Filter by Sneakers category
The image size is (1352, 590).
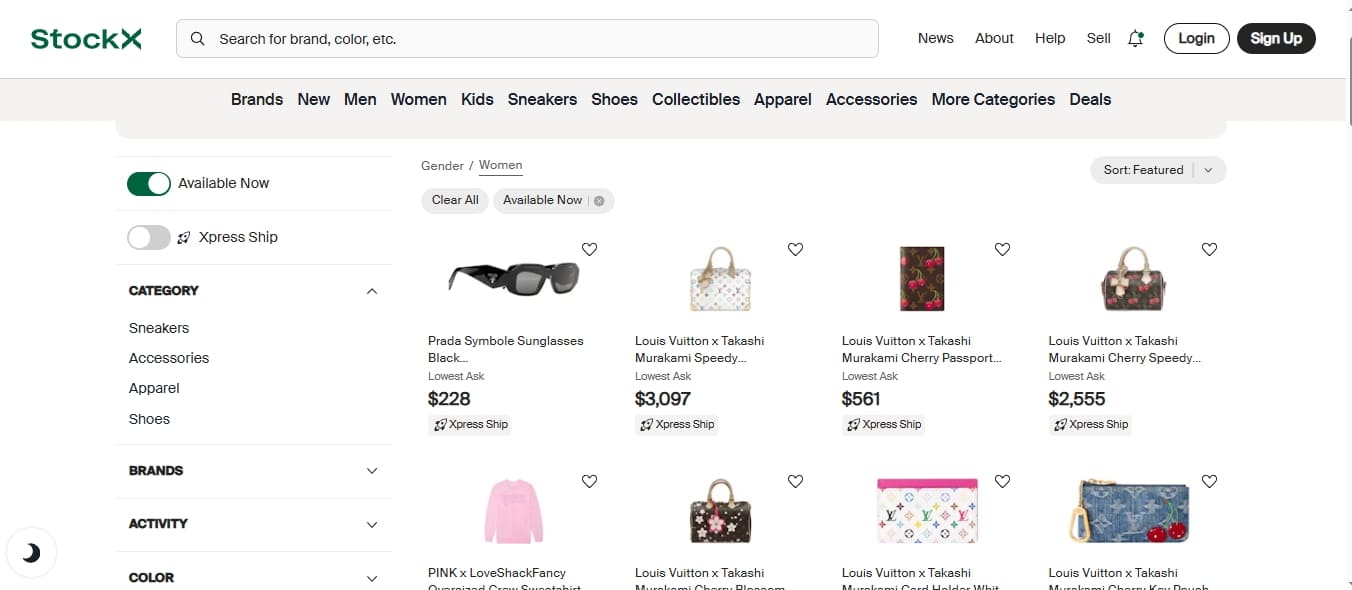[x=159, y=328]
